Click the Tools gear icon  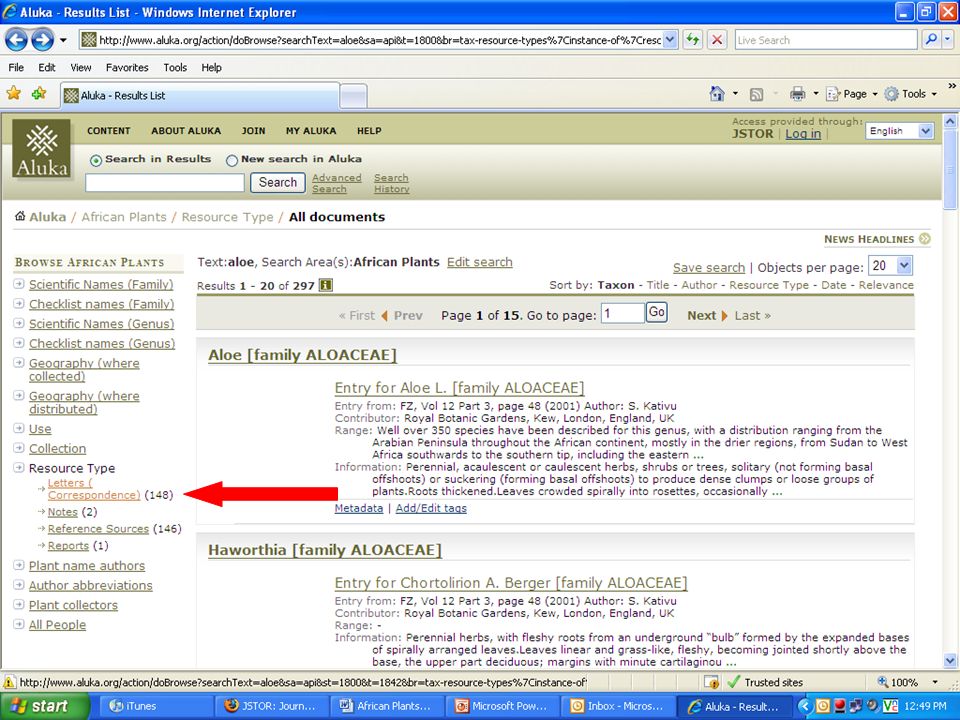(x=891, y=94)
